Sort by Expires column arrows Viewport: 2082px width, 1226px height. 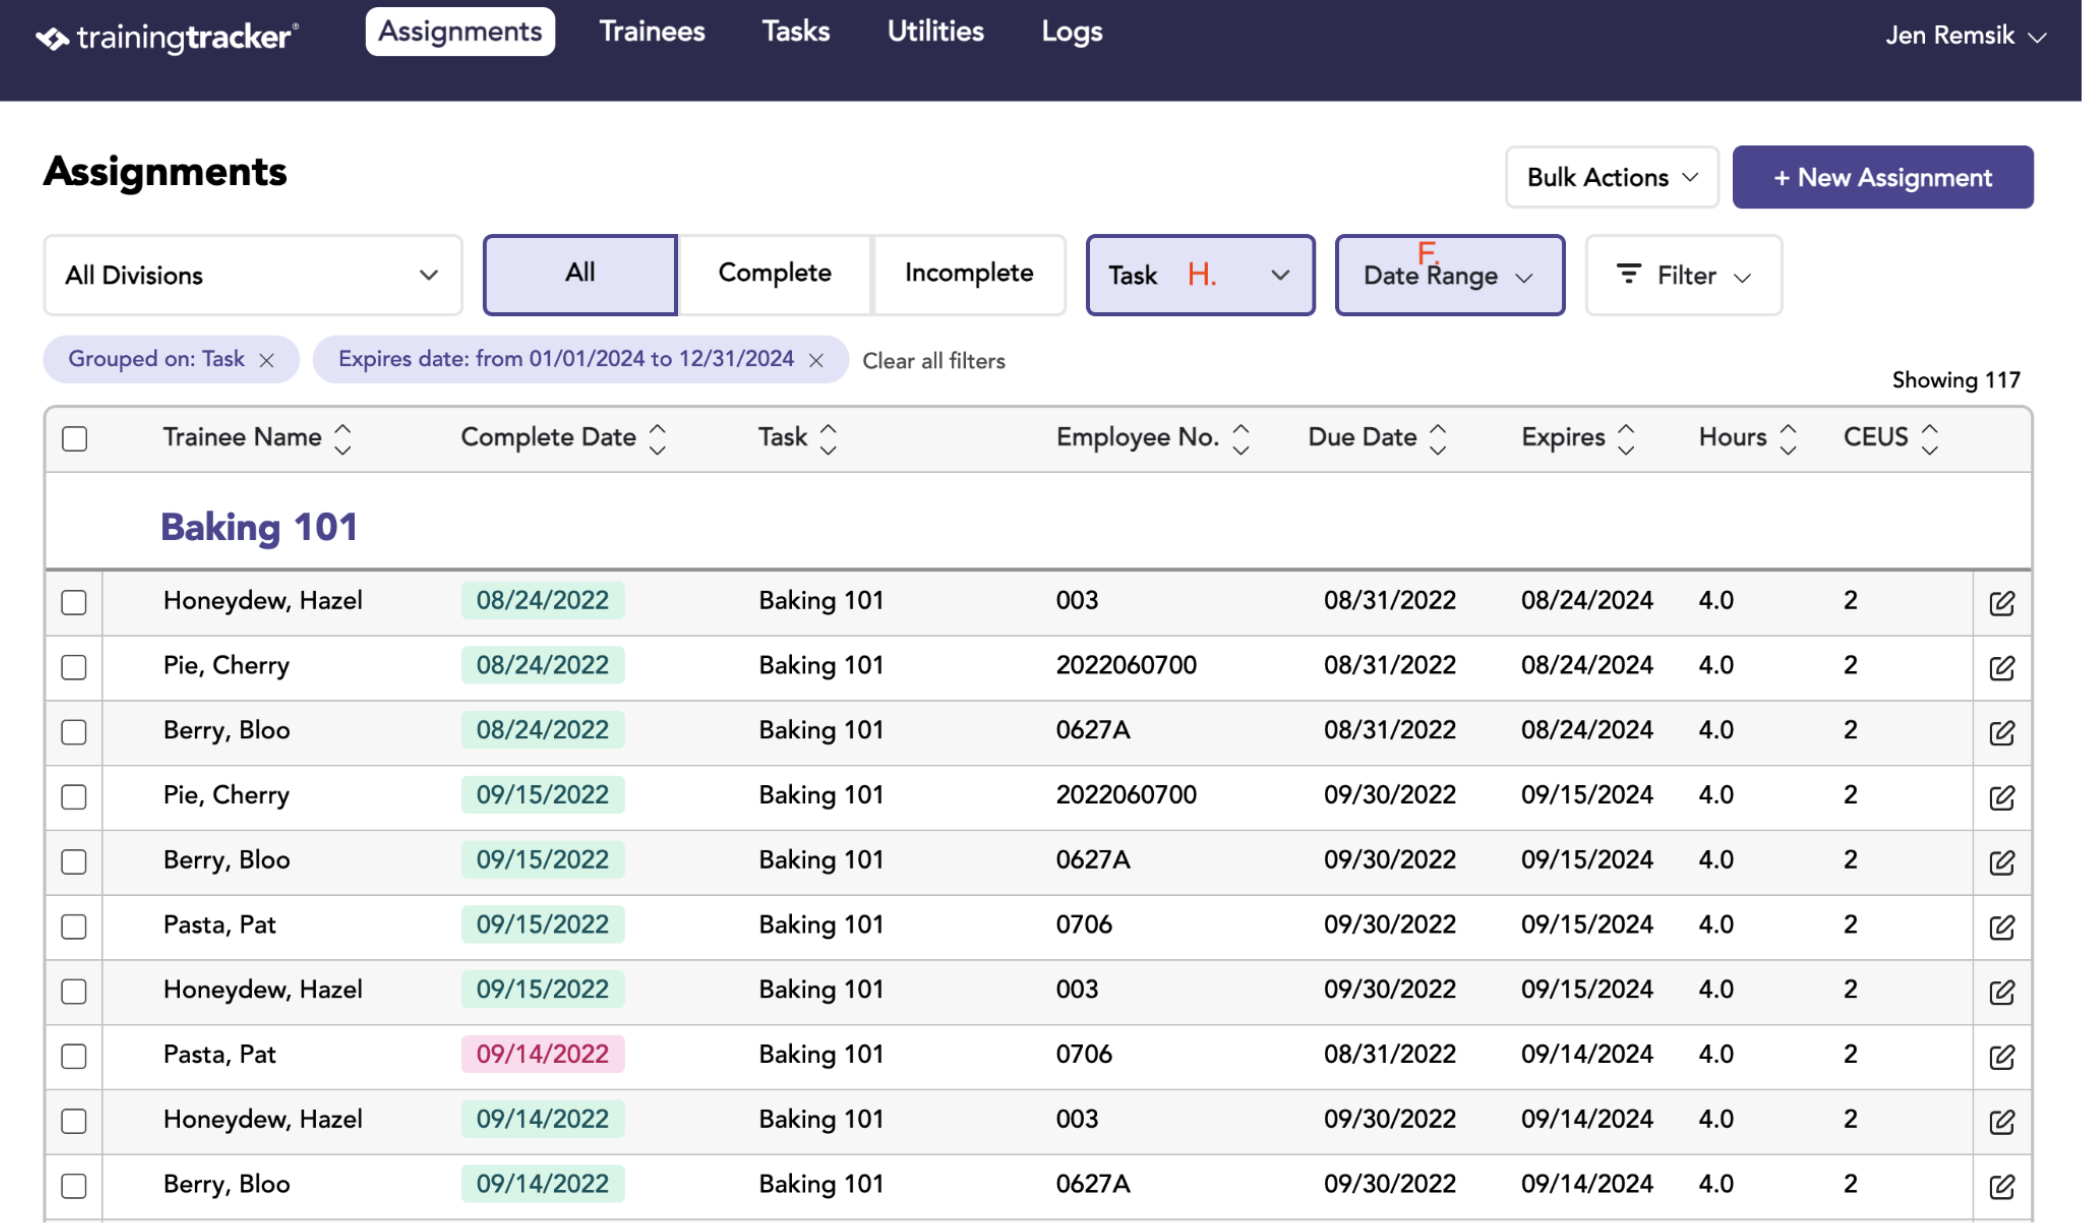[x=1626, y=439]
